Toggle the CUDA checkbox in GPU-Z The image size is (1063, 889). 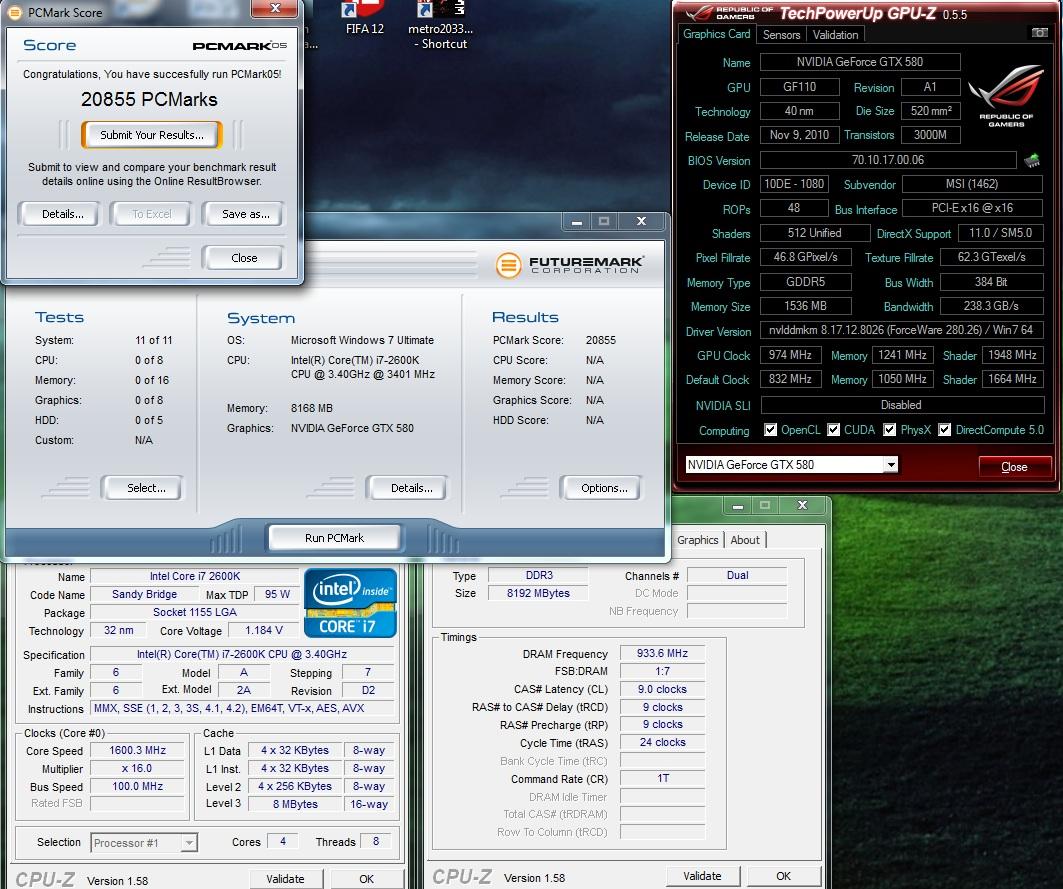point(834,429)
